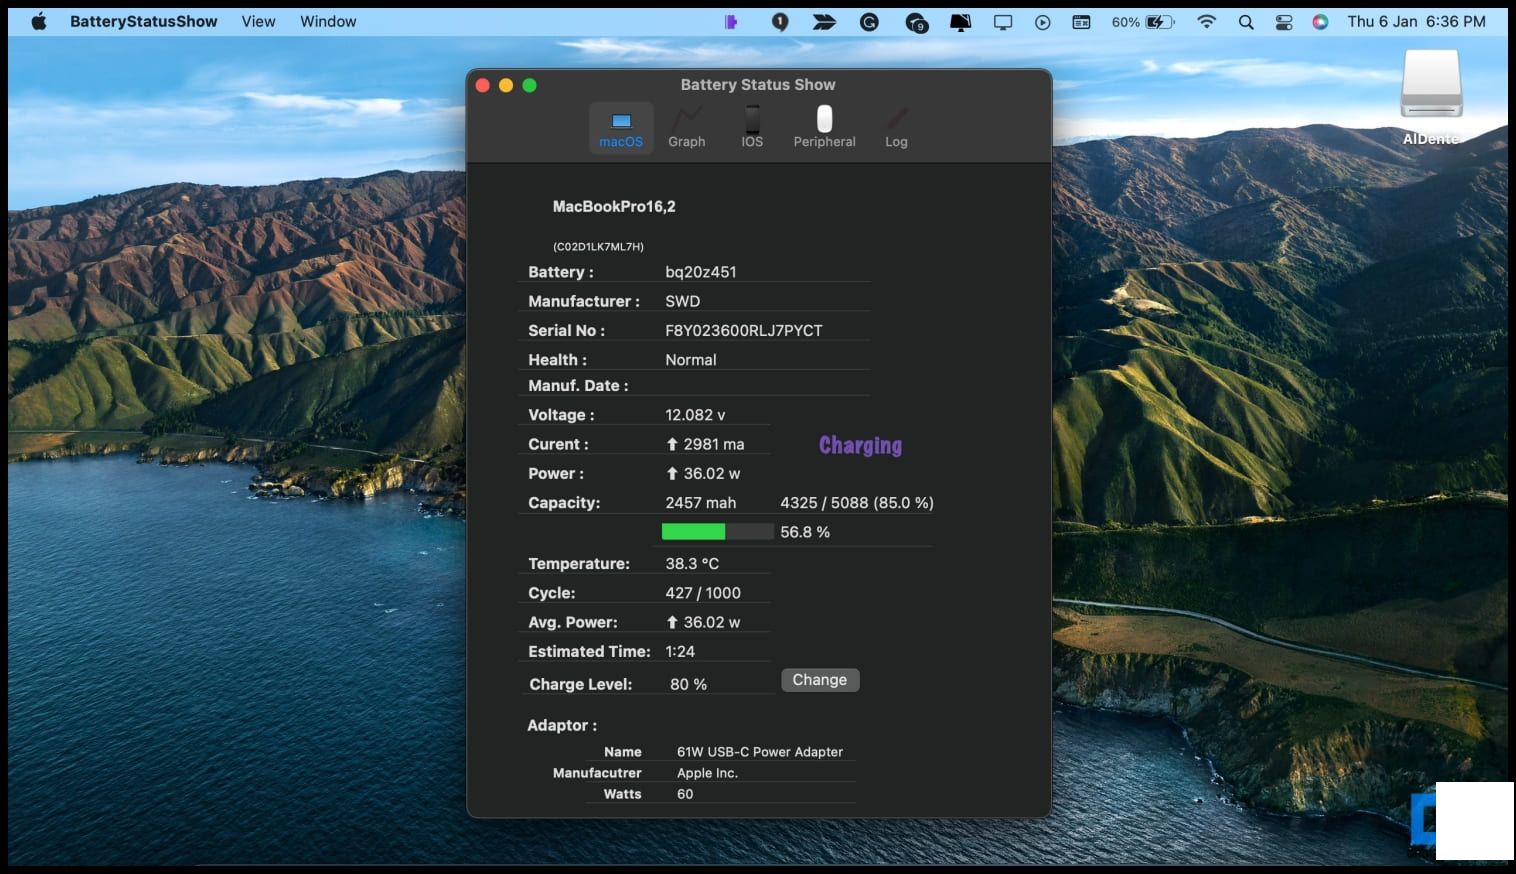Screen dimensions: 1516x874
Task: Click the Change charge level button
Action: tap(820, 680)
